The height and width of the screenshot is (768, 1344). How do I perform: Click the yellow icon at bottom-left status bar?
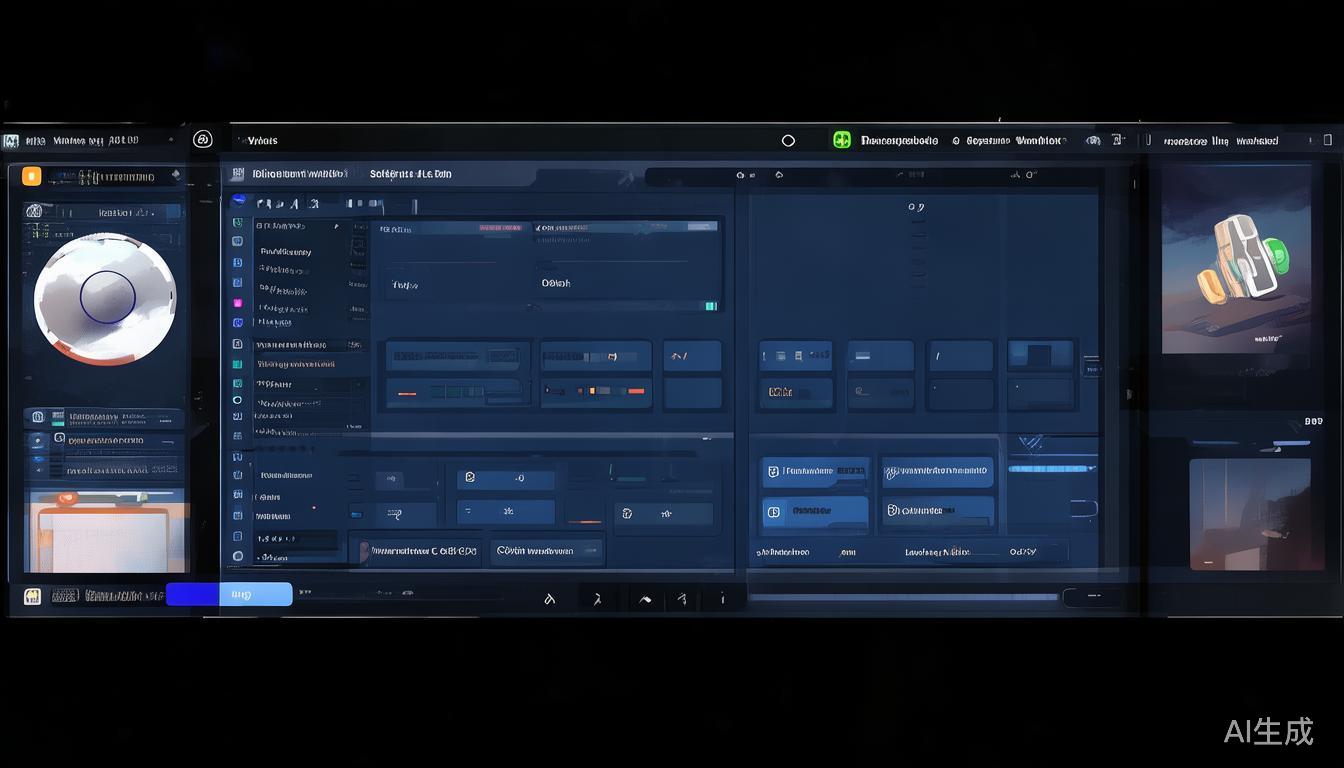click(32, 596)
